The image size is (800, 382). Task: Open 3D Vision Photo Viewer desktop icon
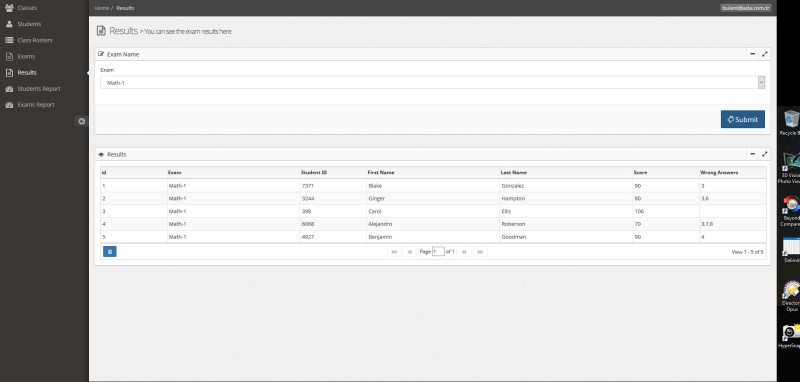click(x=790, y=168)
